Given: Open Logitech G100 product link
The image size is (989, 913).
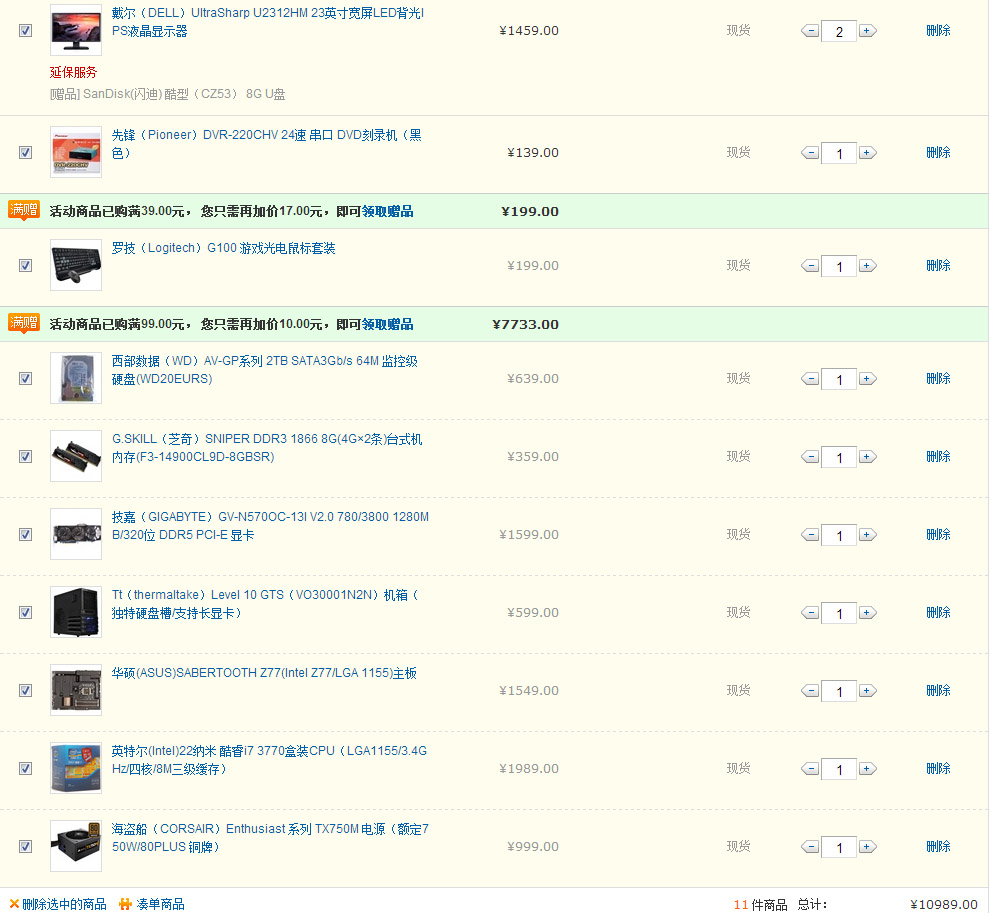Looking at the screenshot, I should [x=223, y=248].
